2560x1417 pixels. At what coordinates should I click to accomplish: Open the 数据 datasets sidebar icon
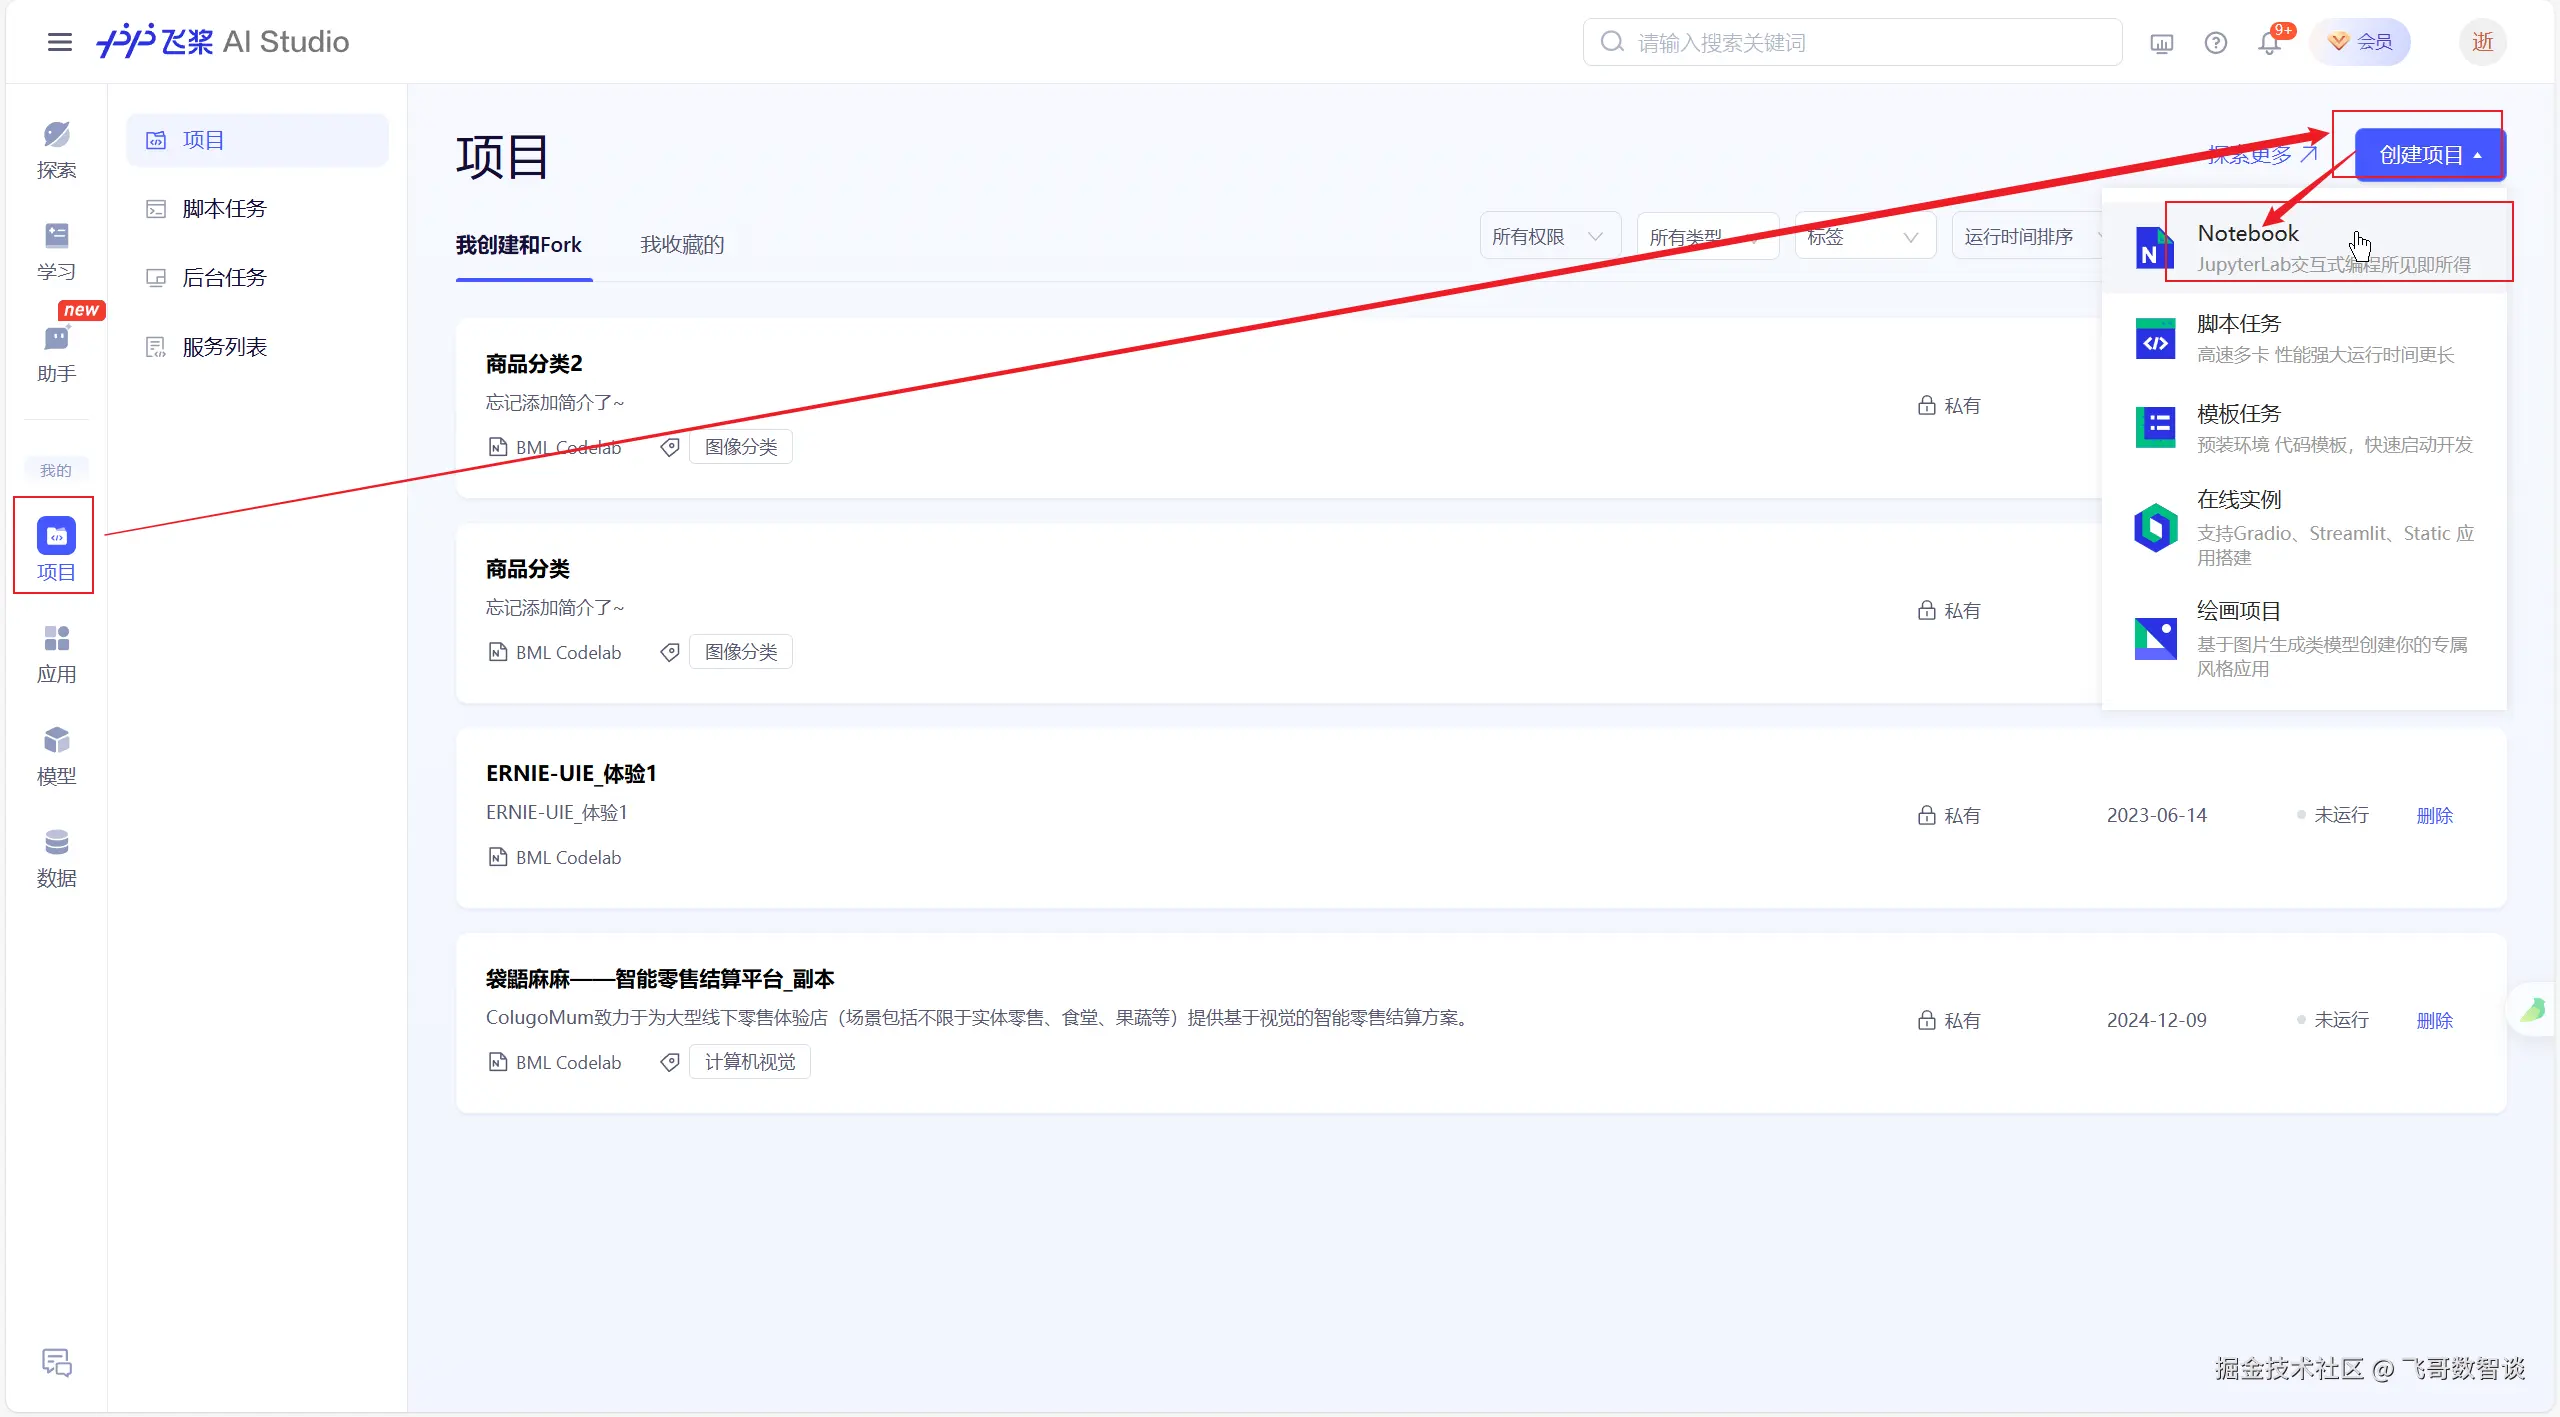click(x=56, y=858)
